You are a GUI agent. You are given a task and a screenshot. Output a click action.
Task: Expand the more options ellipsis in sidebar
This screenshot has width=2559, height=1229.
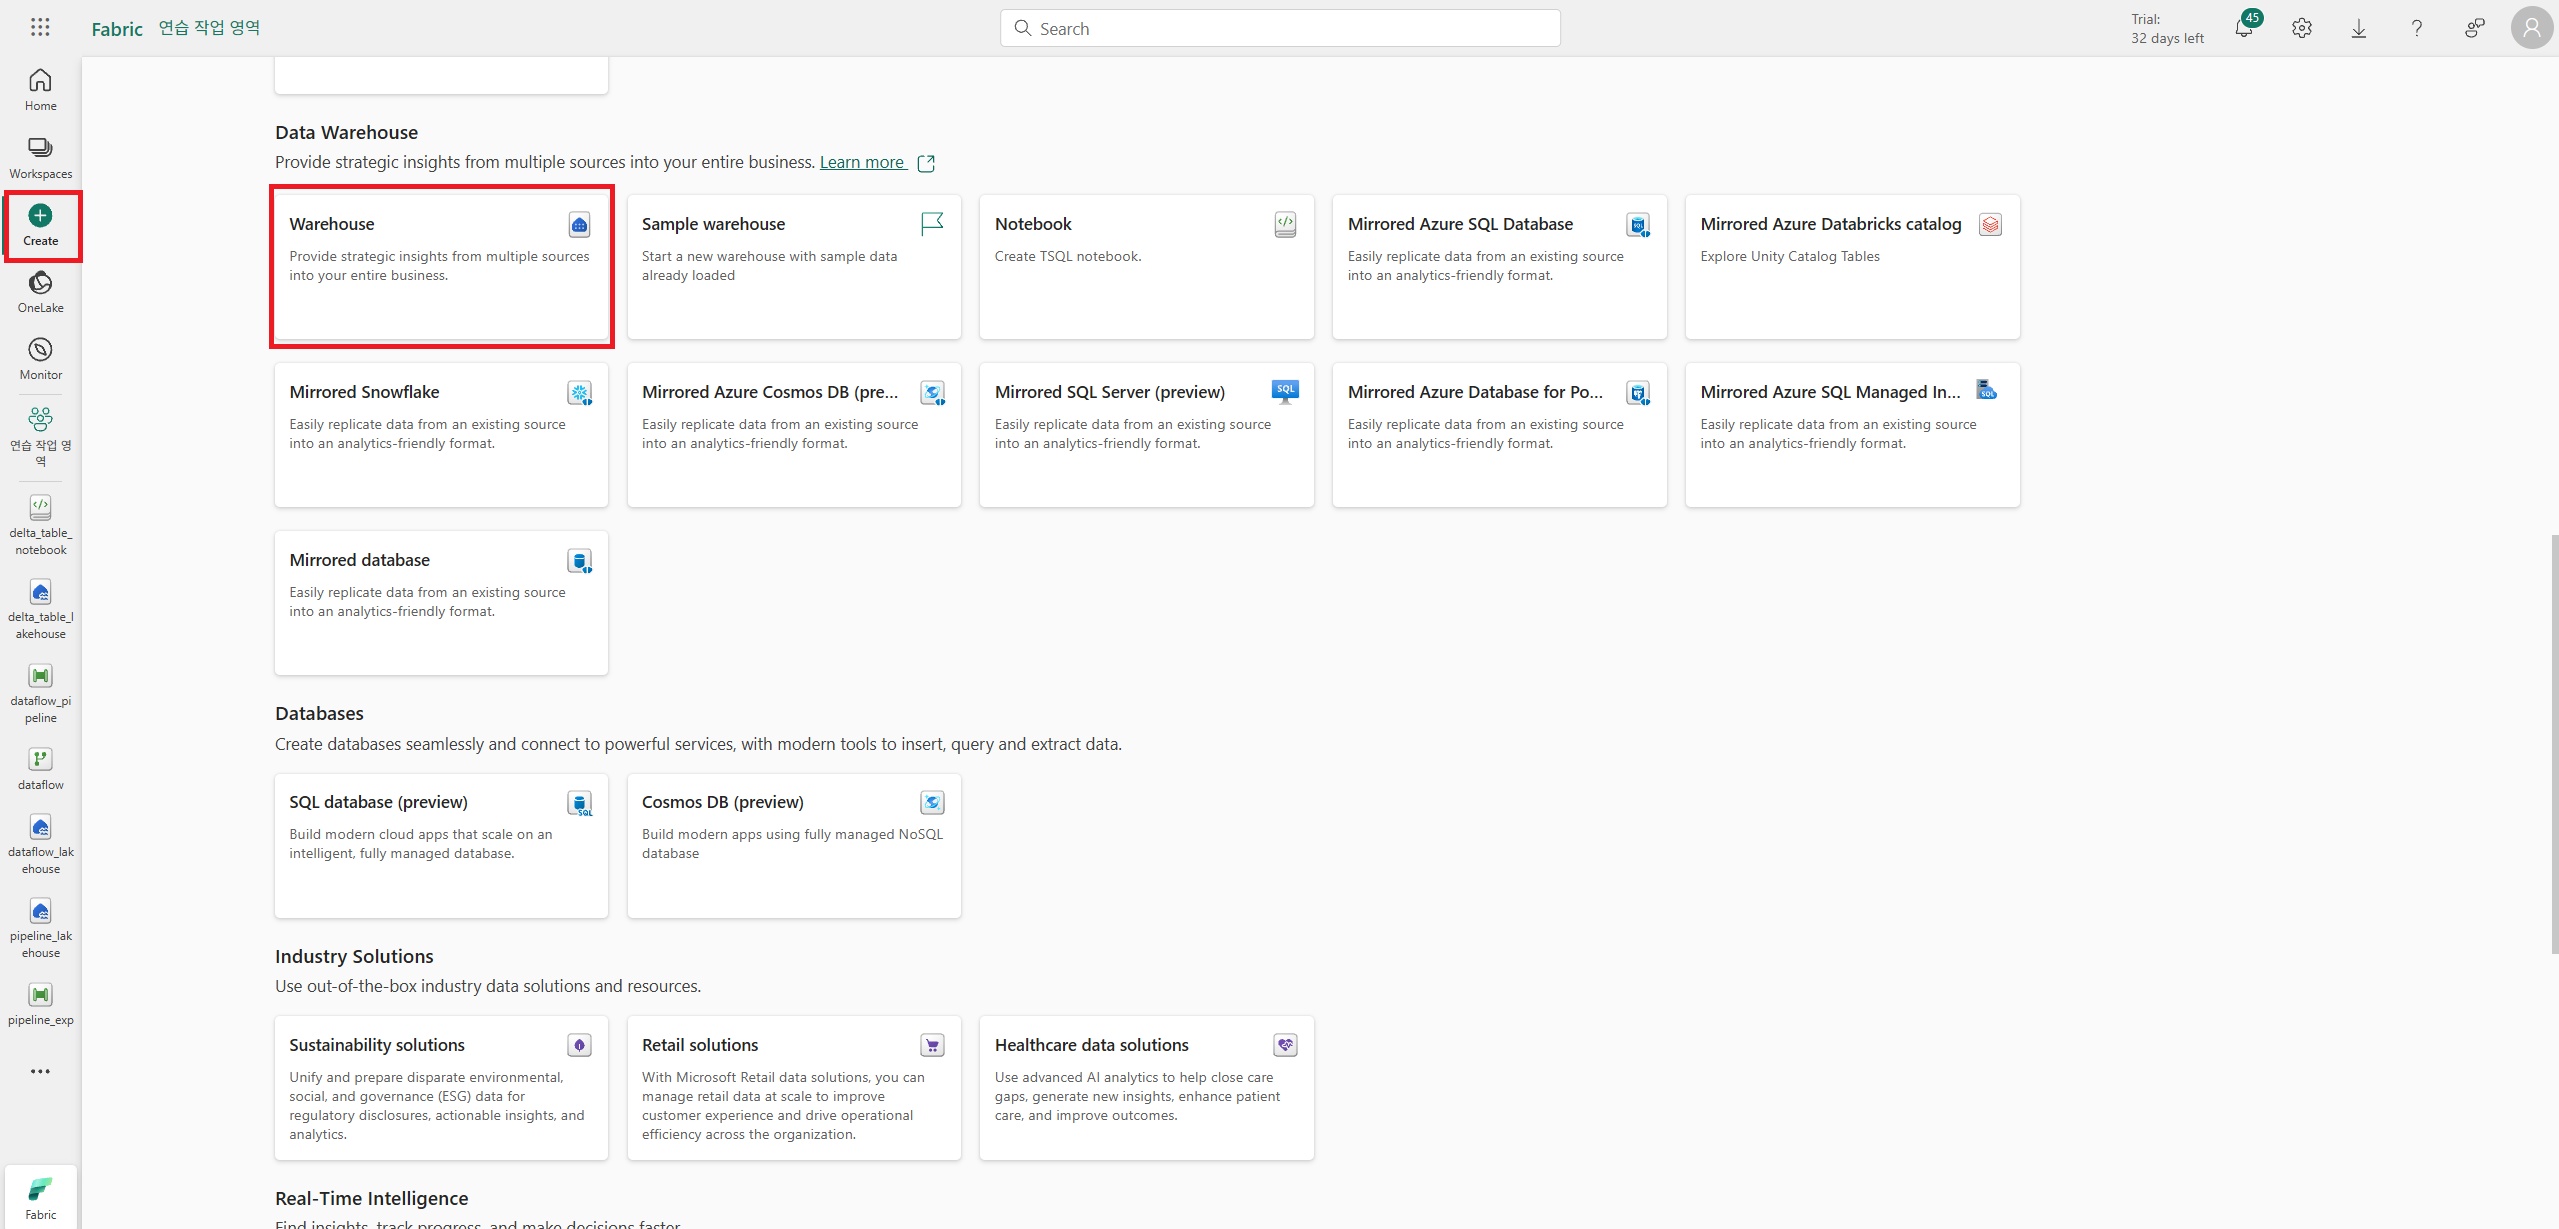[40, 1071]
